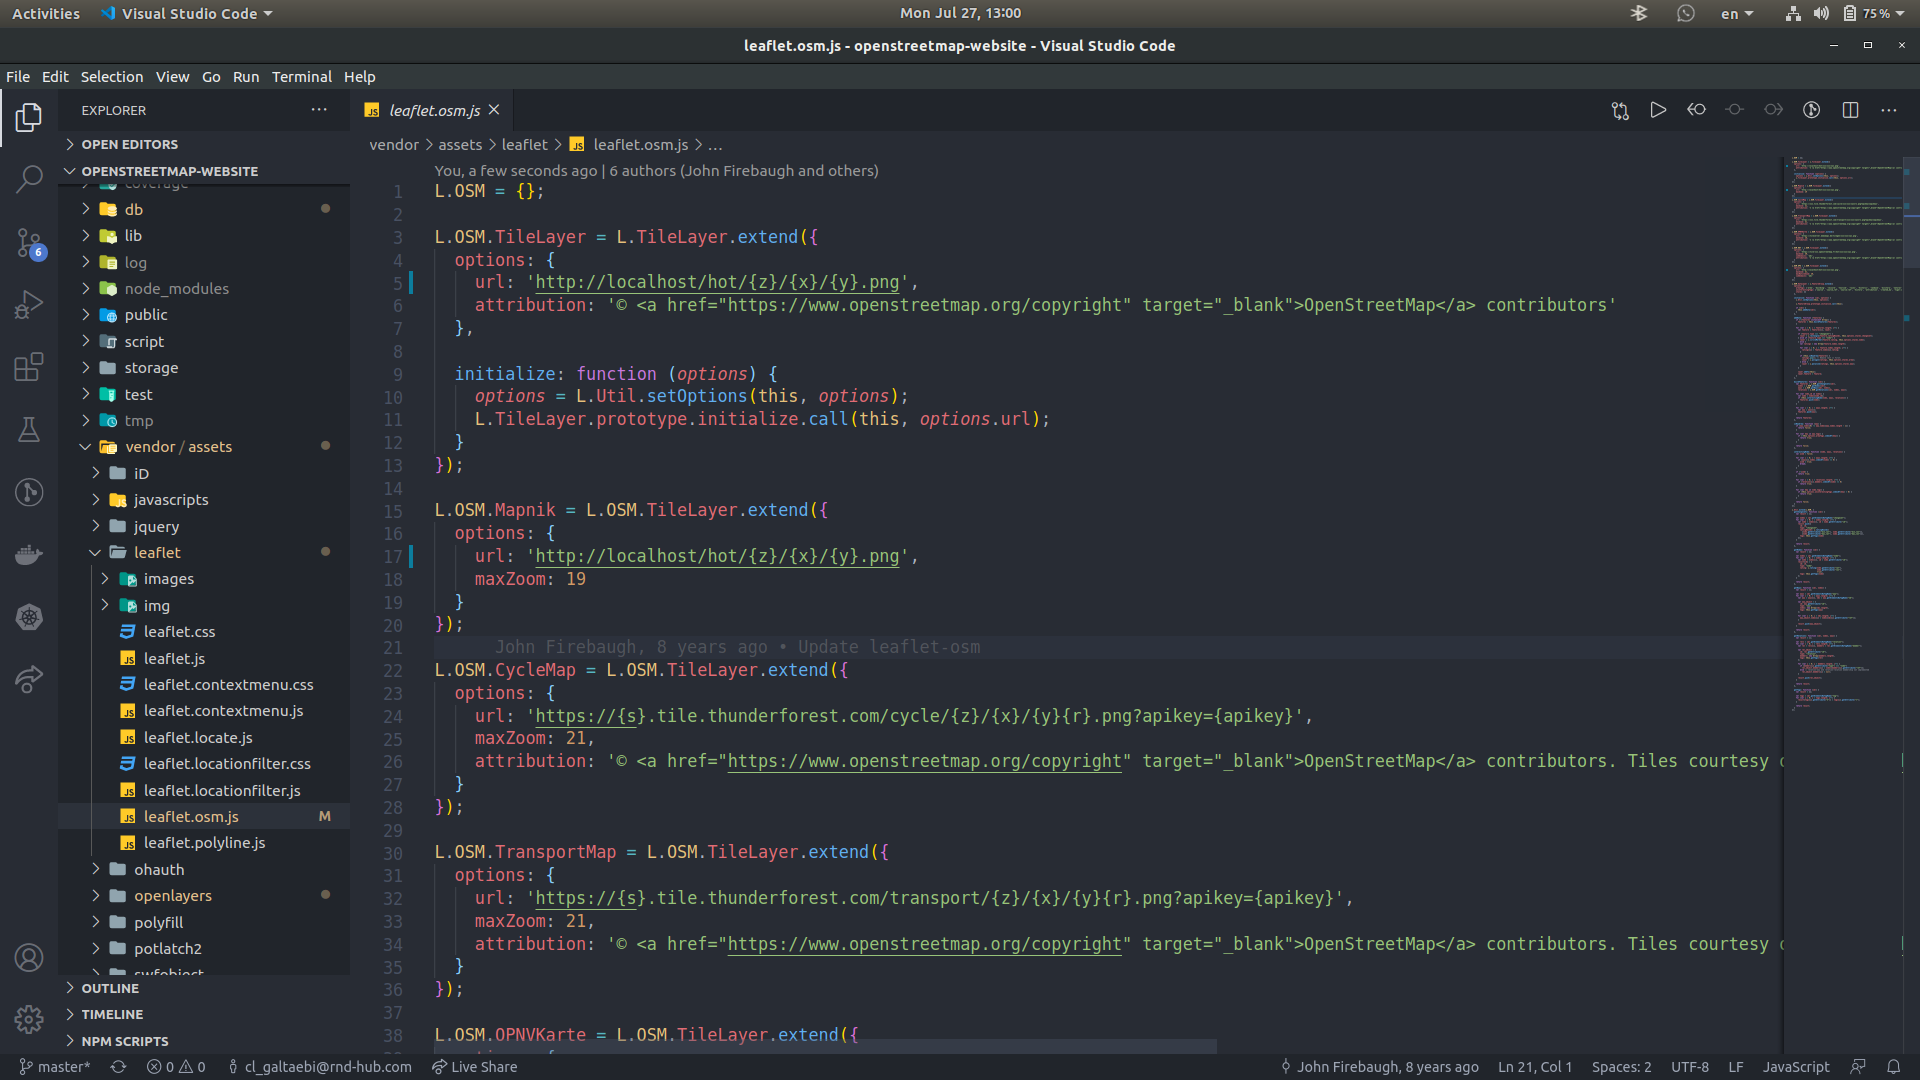Open the Visual Studio Code app menu
Screen dimensions: 1920x1080
[187, 13]
